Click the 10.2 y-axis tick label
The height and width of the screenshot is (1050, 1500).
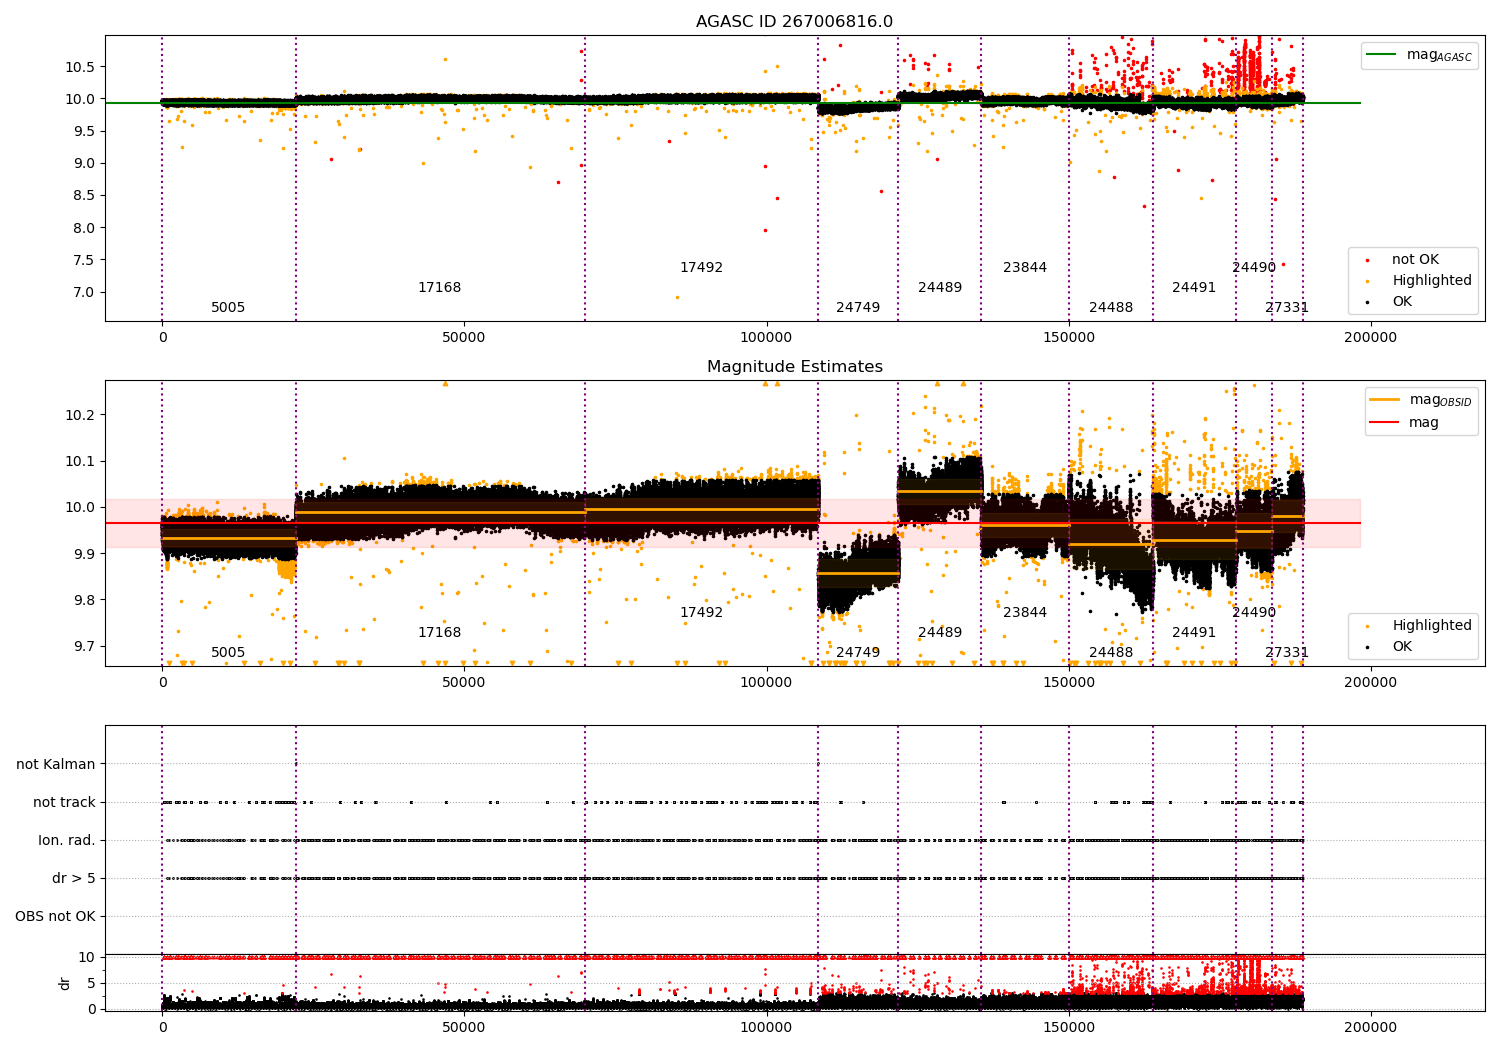(x=80, y=415)
